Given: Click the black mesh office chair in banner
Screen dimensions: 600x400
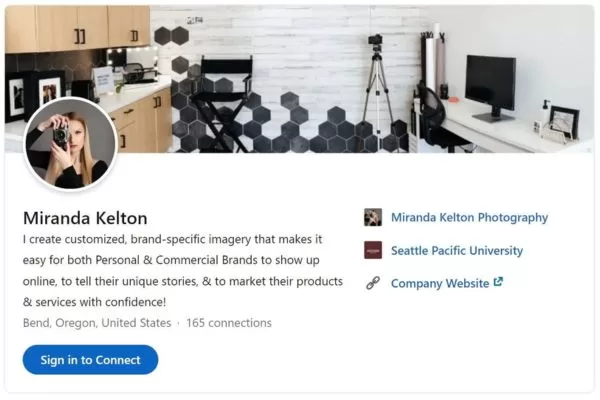Looking at the screenshot, I should point(433,115).
